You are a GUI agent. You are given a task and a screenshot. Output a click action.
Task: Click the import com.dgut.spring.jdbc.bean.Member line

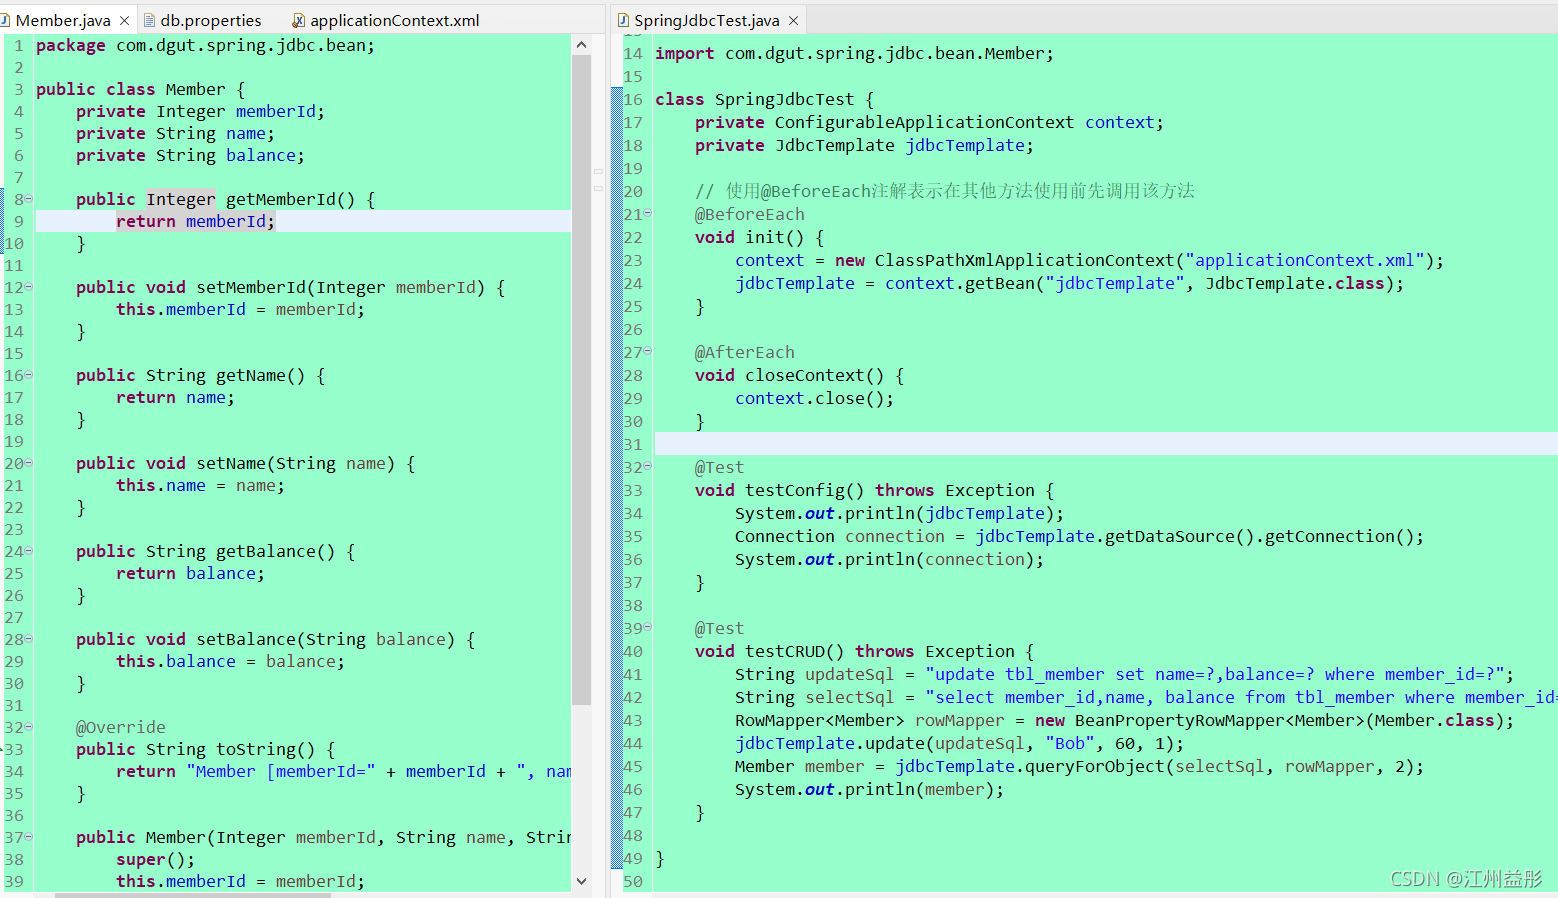click(854, 53)
